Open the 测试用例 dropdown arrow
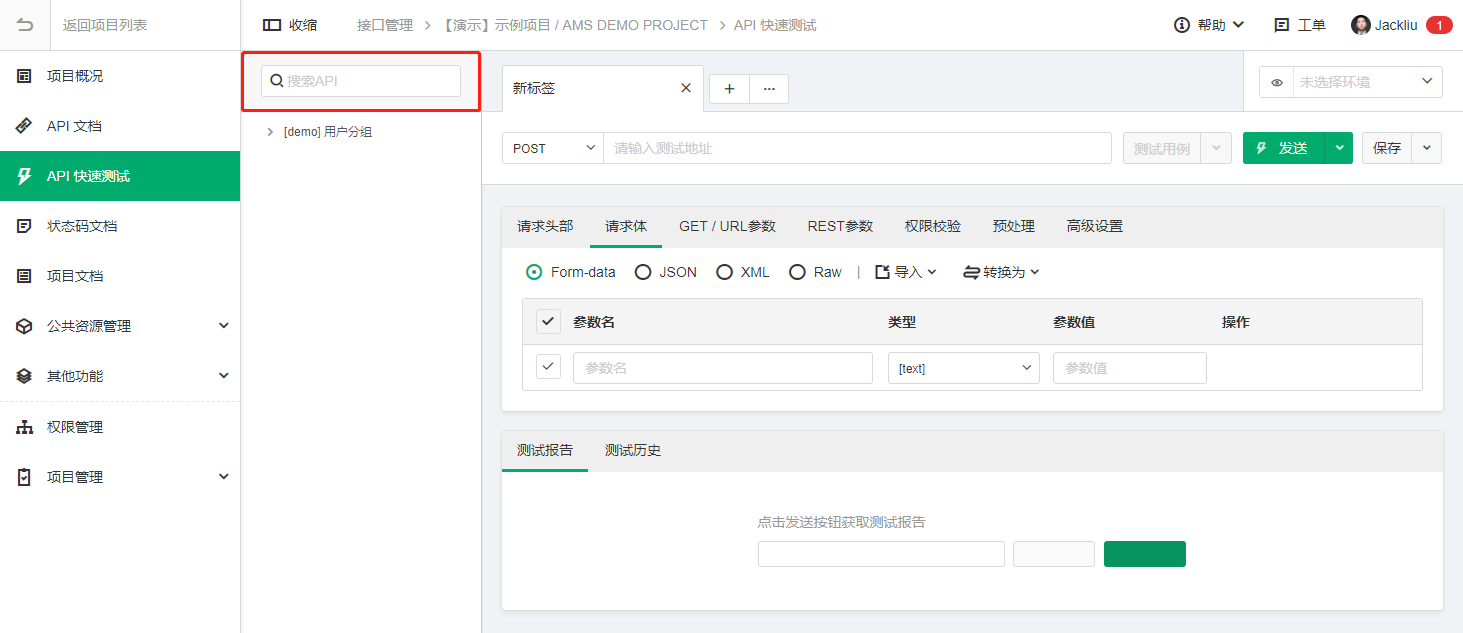 click(x=1215, y=148)
